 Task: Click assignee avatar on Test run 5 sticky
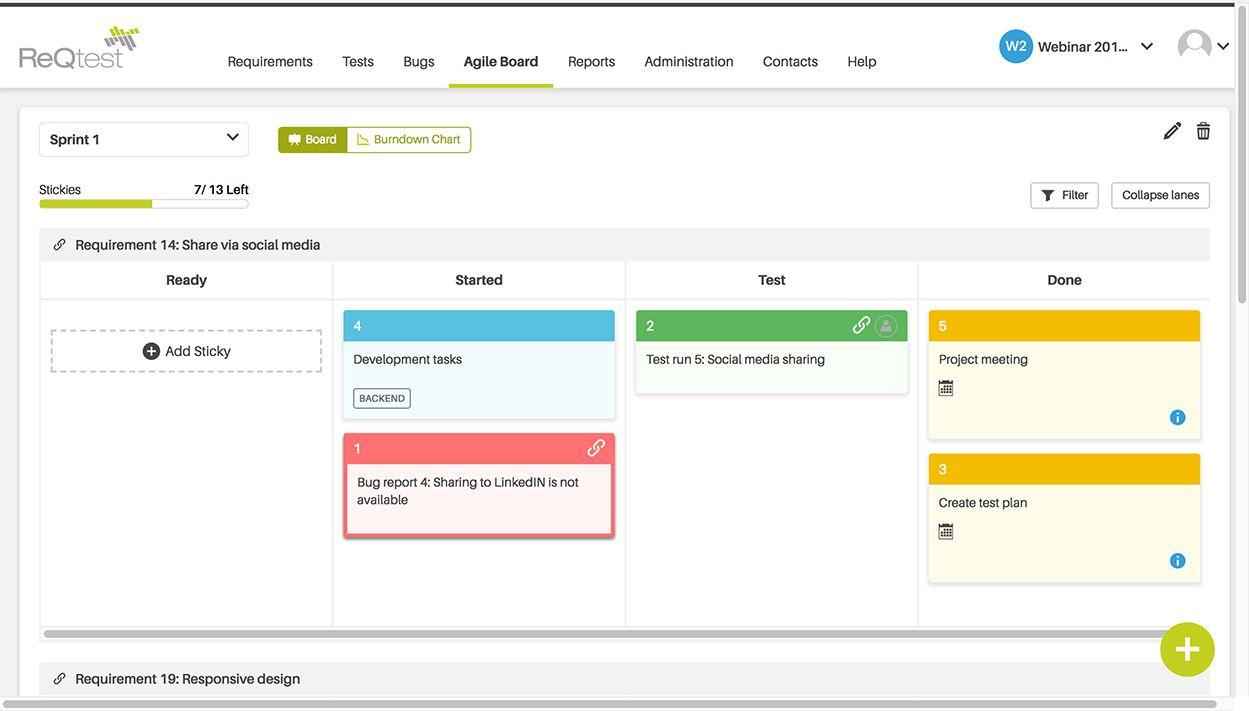pos(886,326)
